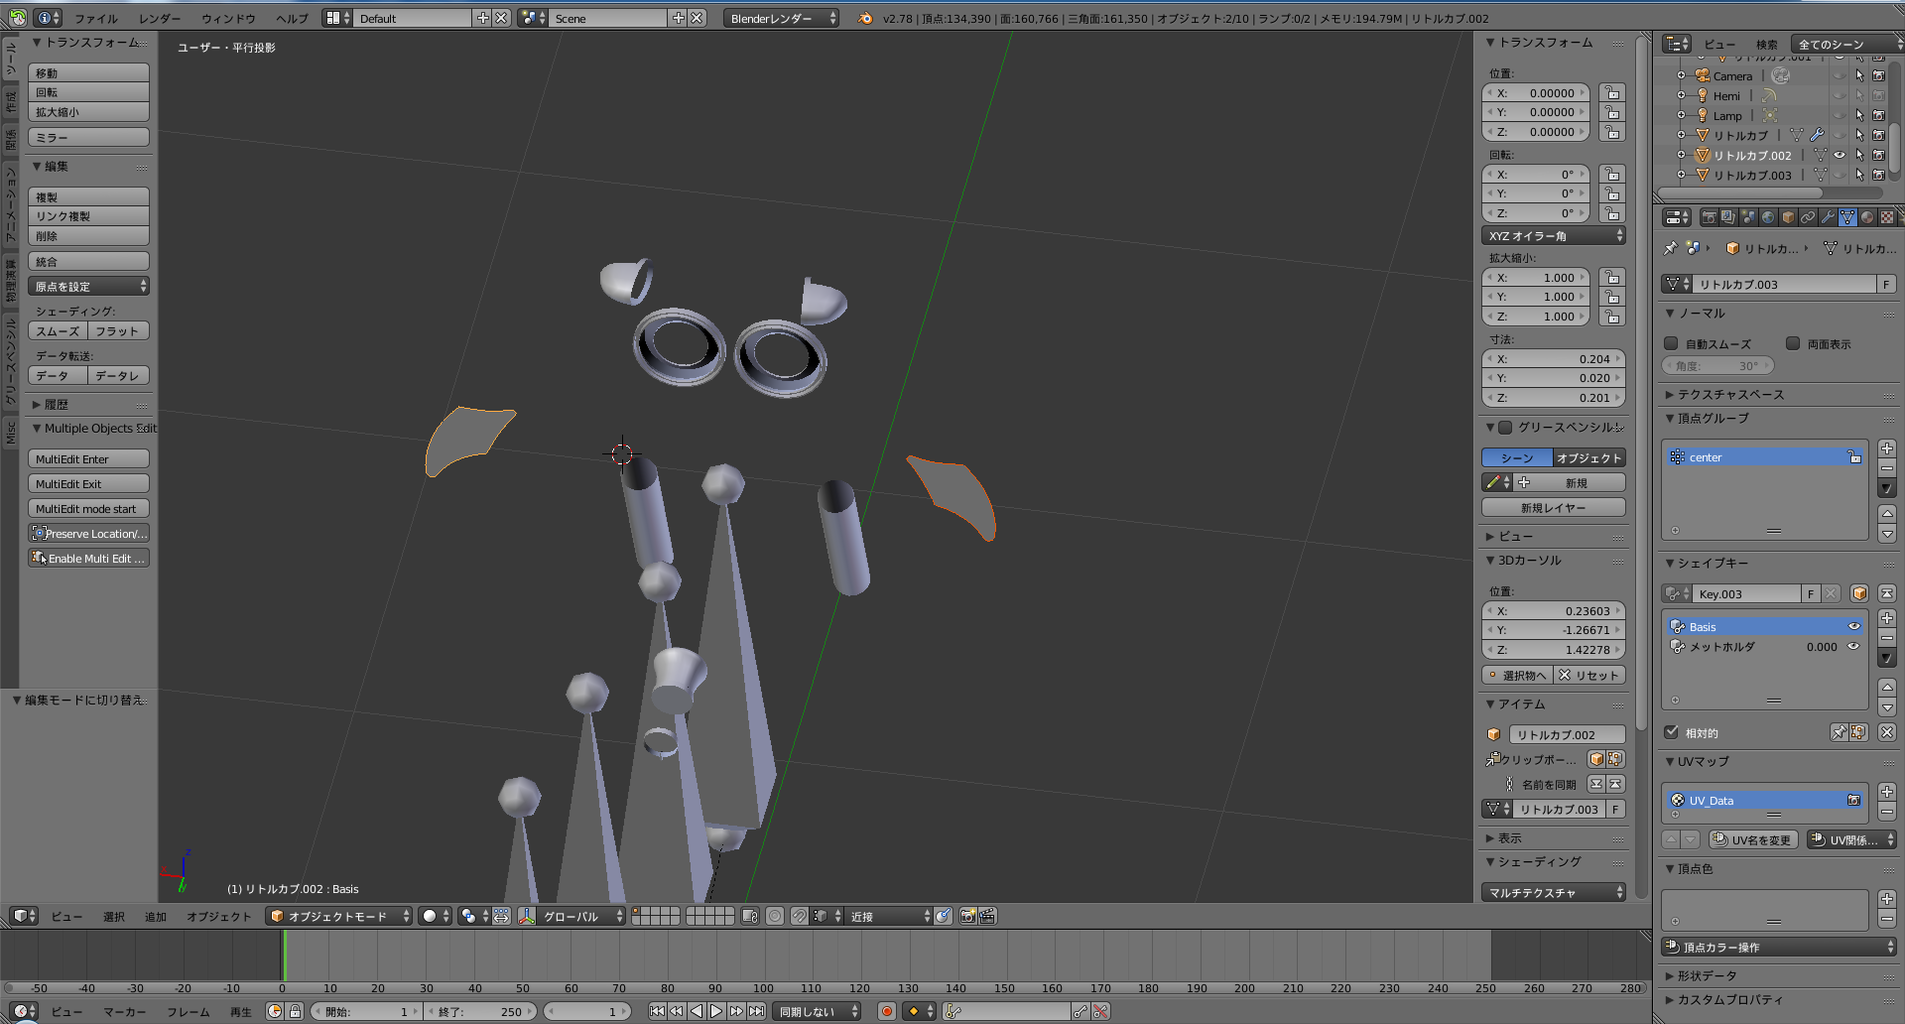The width and height of the screenshot is (1905, 1024).
Task: Open the Modifiers properties tab (wrench icon)
Action: tap(1828, 217)
